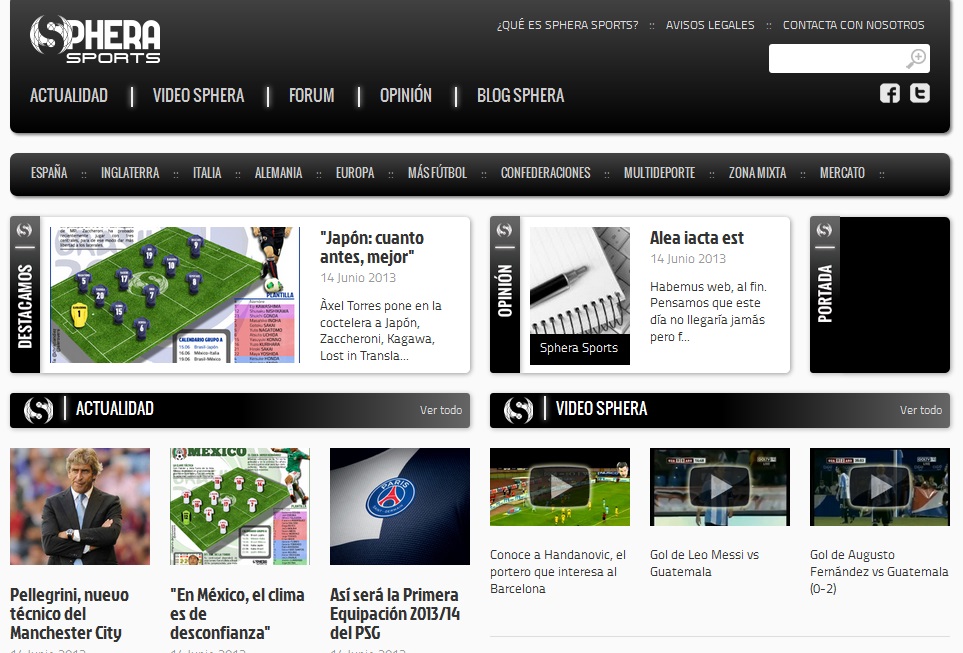Click the Sphera icon in Video Sphera header

518,410
